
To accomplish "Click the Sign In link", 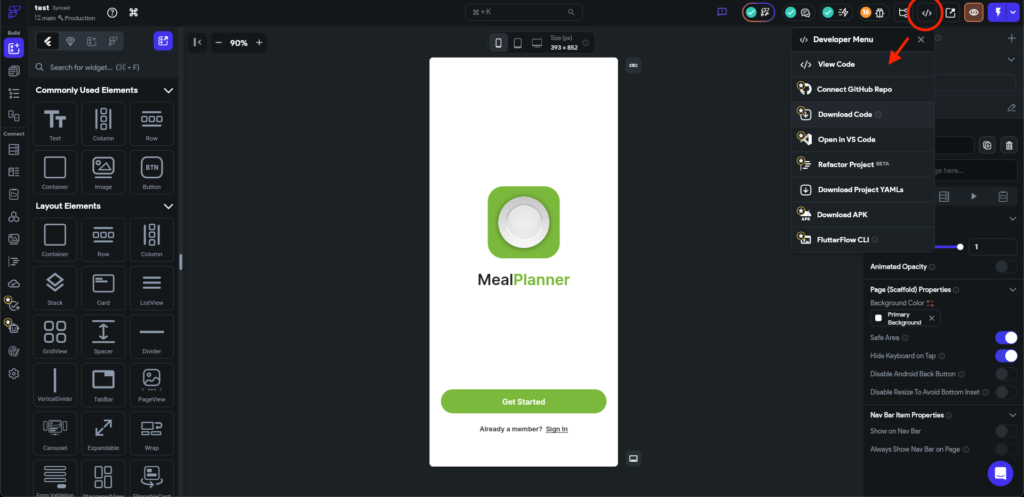I will (556, 429).
